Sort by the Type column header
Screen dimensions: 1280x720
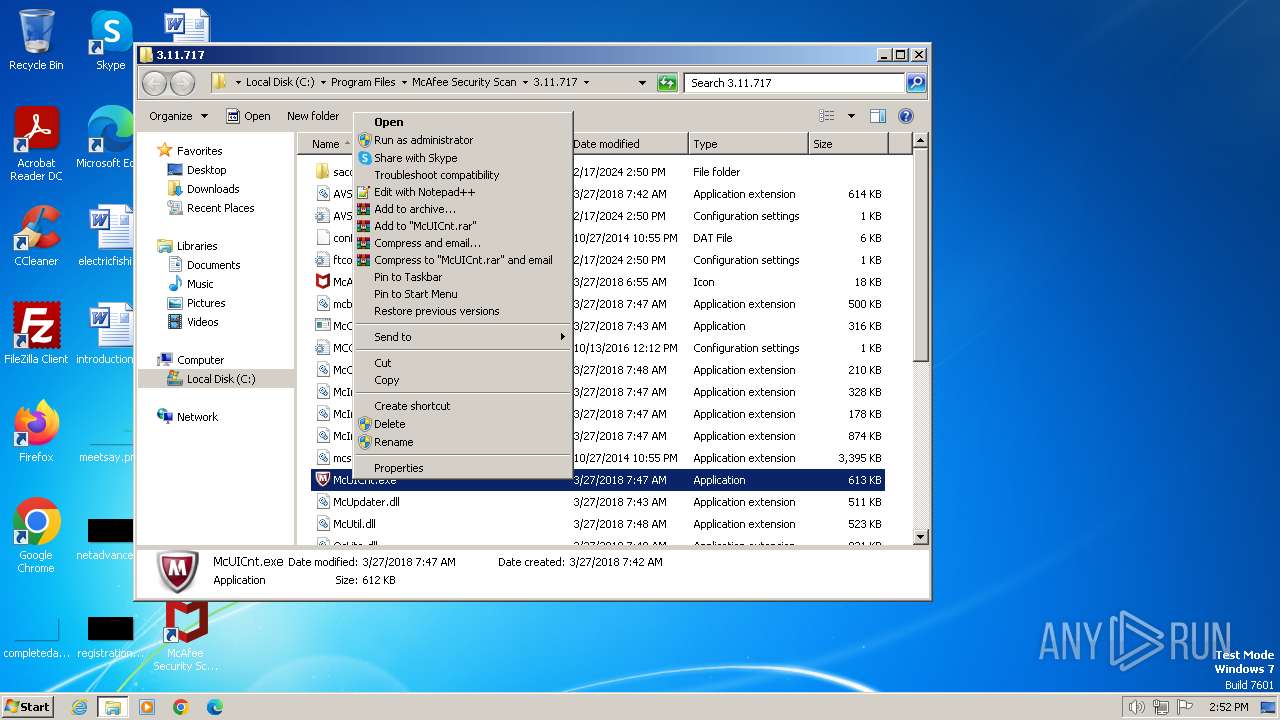(x=748, y=144)
